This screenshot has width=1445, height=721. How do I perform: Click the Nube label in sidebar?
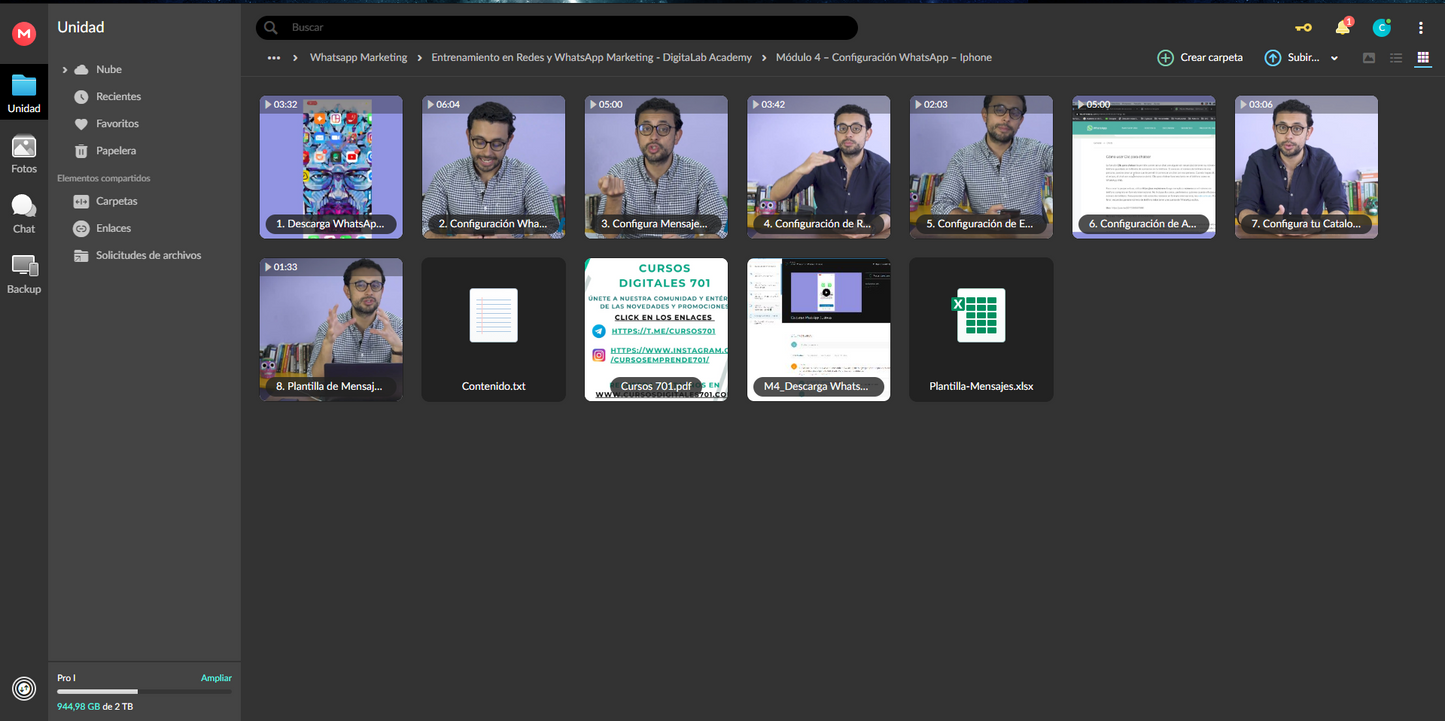coord(109,70)
